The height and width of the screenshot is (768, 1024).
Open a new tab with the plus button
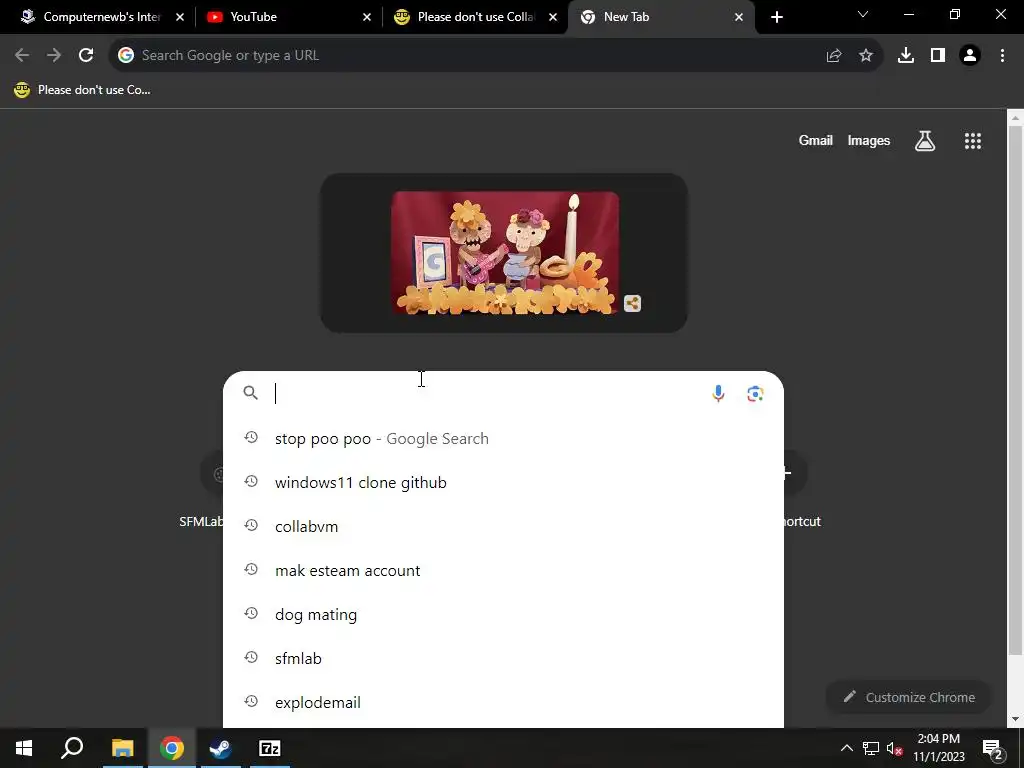(x=776, y=17)
